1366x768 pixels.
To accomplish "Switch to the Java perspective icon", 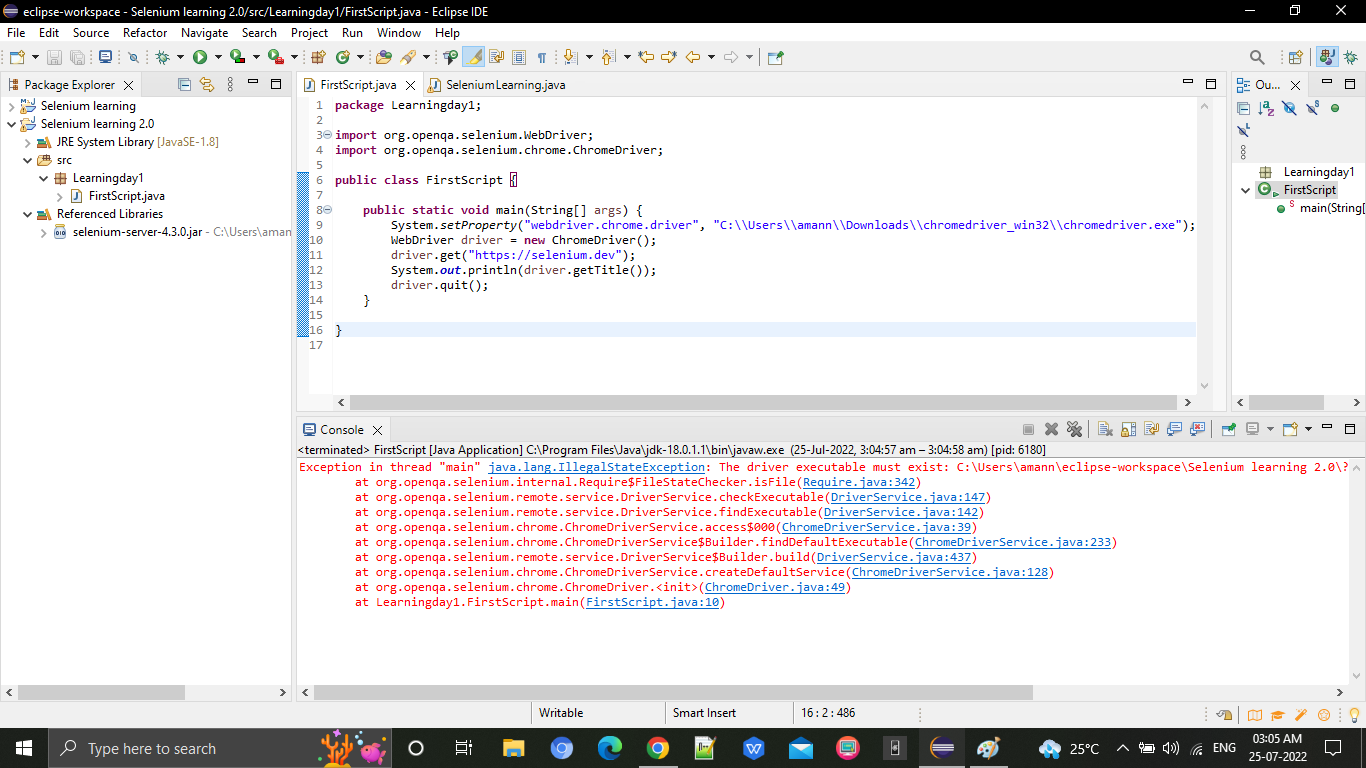I will [x=1327, y=57].
